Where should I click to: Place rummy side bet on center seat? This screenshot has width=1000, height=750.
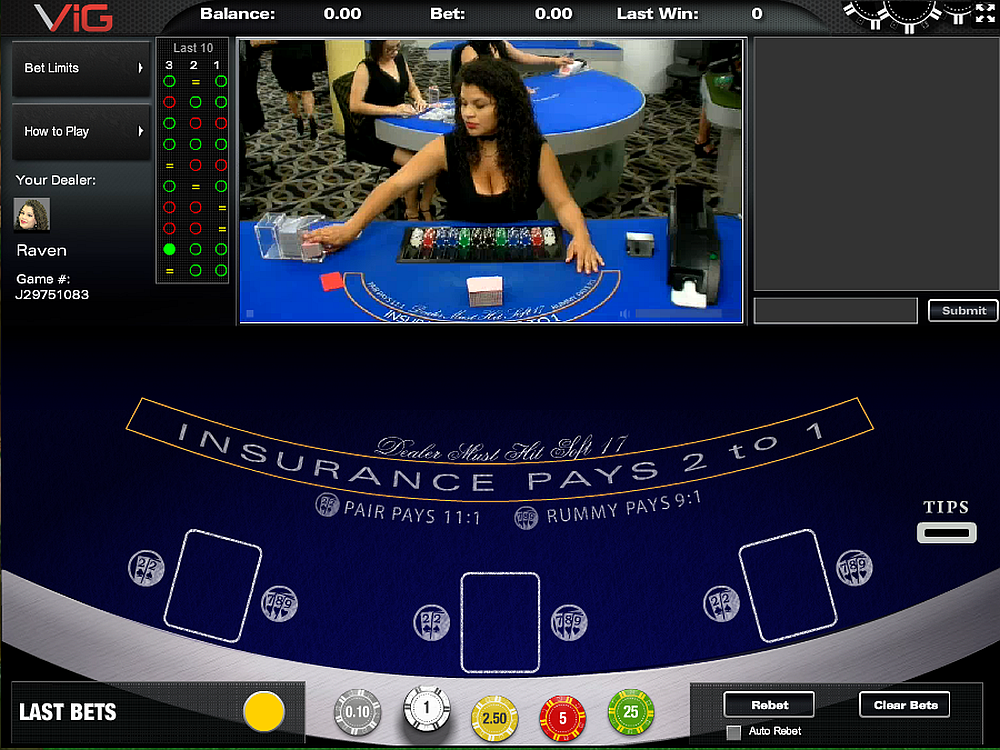coord(569,622)
